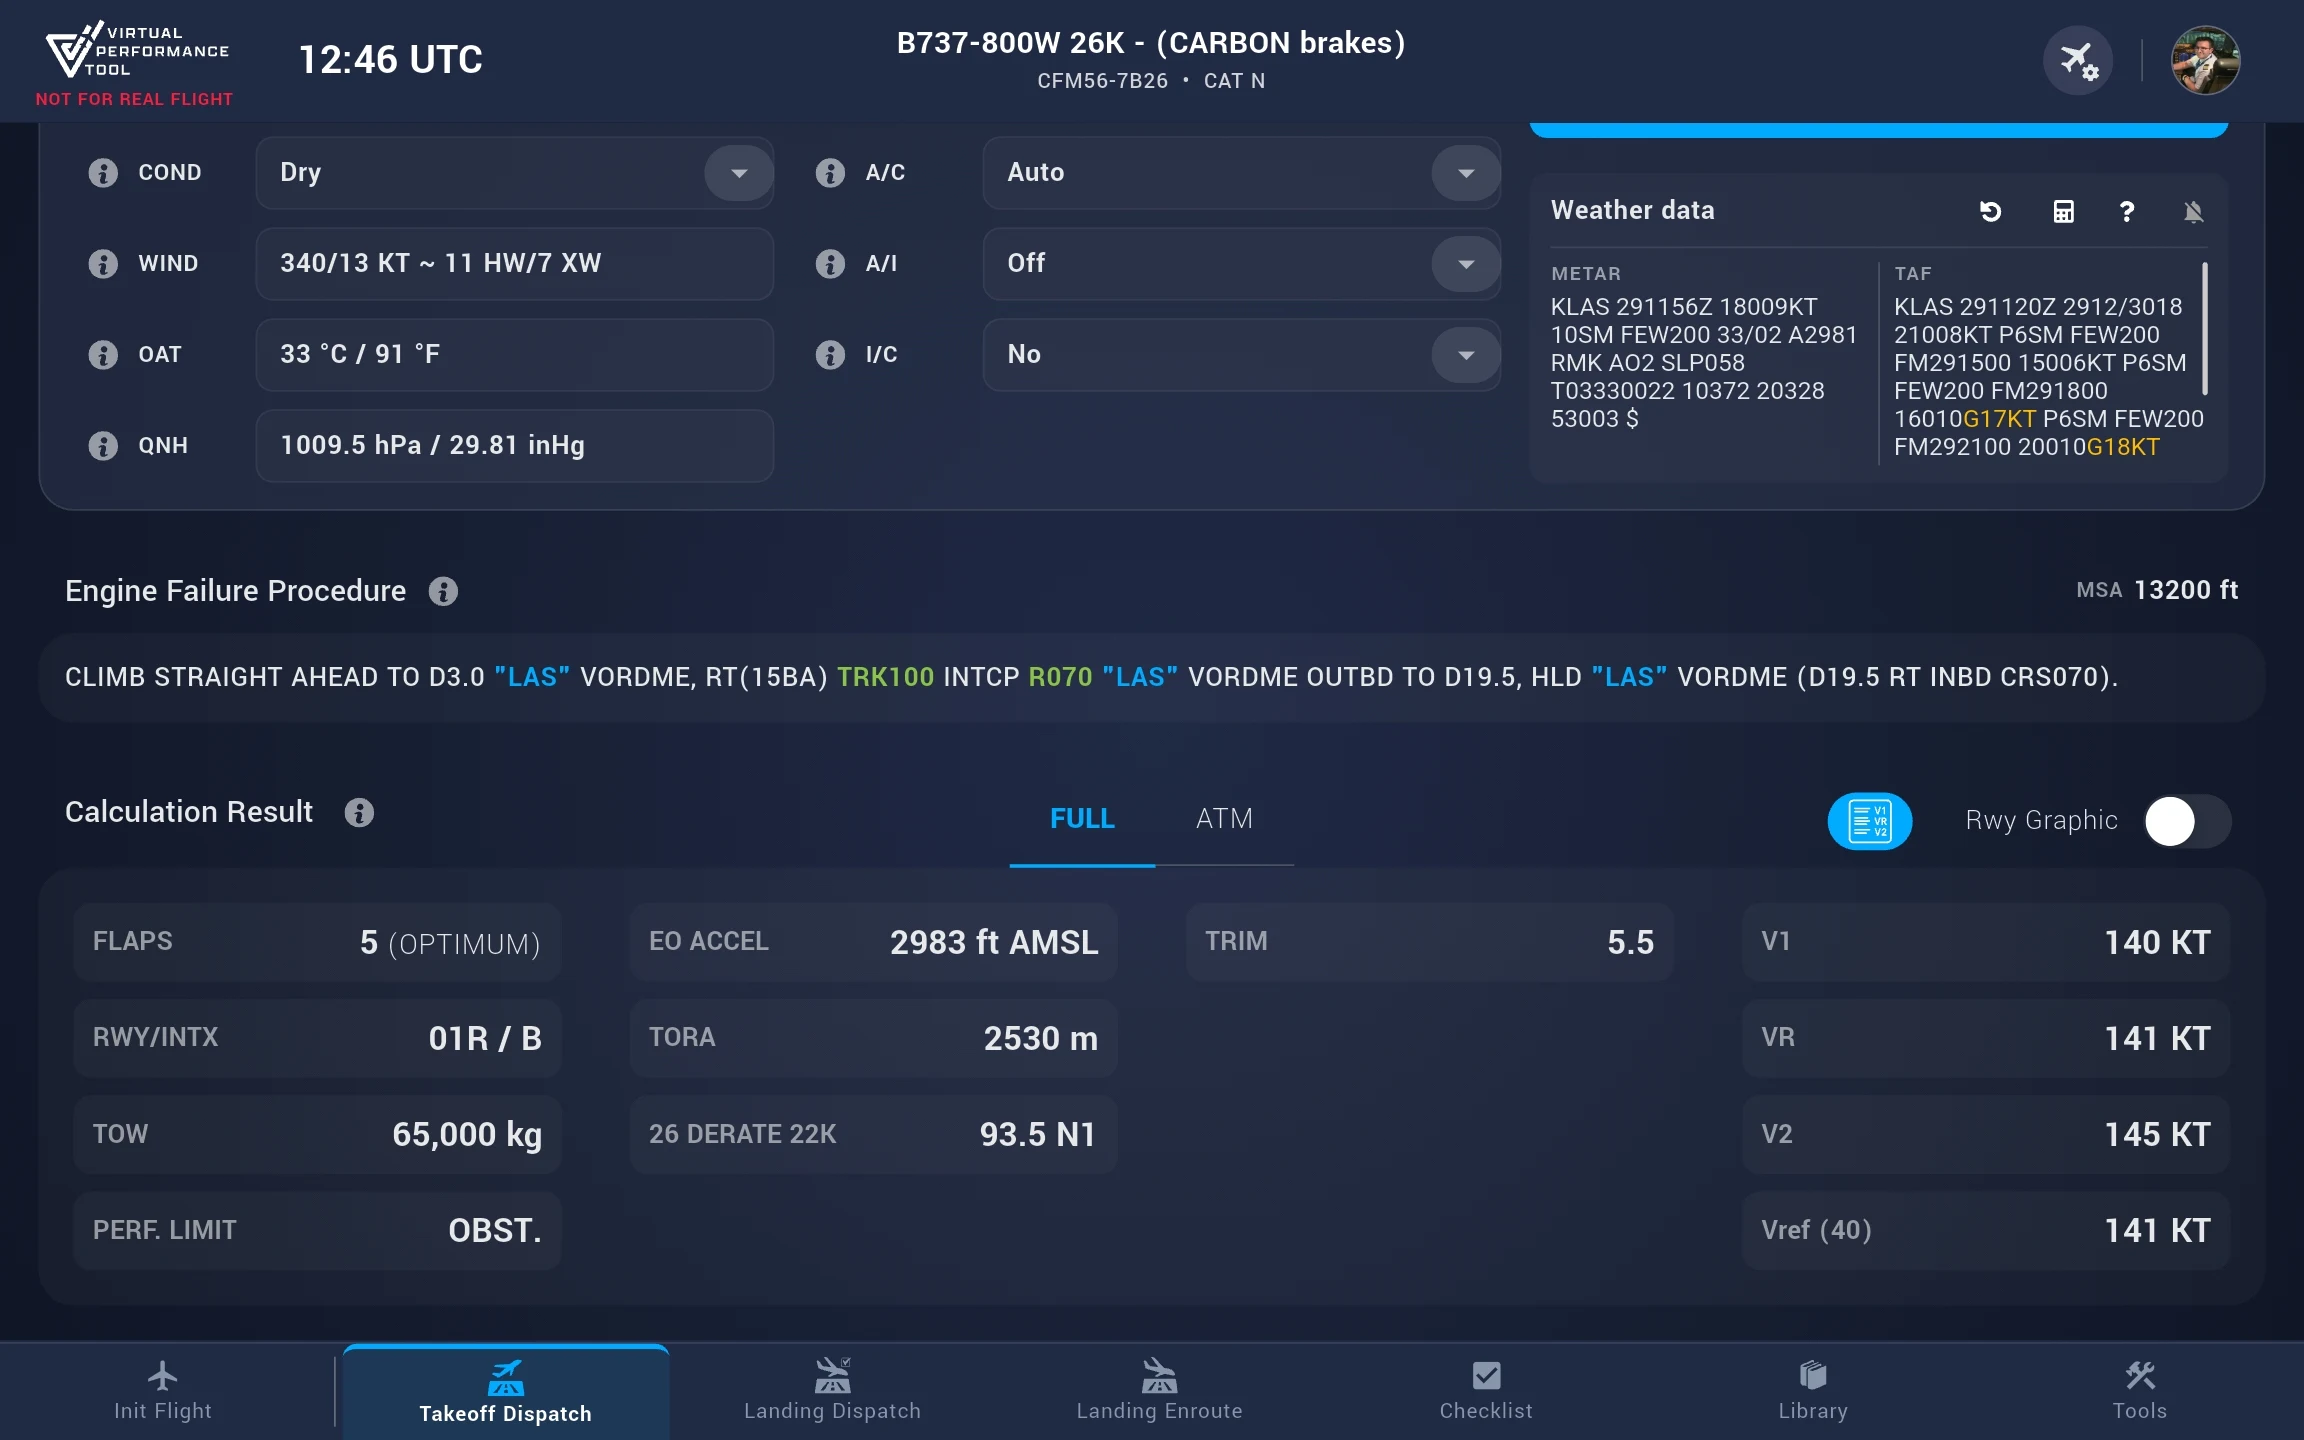Switch to FULL thrust tab
Viewport: 2304px width, 1440px height.
tap(1082, 819)
